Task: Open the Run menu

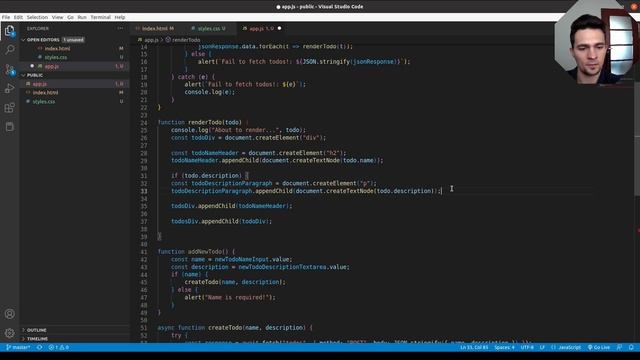Action: tap(82, 17)
